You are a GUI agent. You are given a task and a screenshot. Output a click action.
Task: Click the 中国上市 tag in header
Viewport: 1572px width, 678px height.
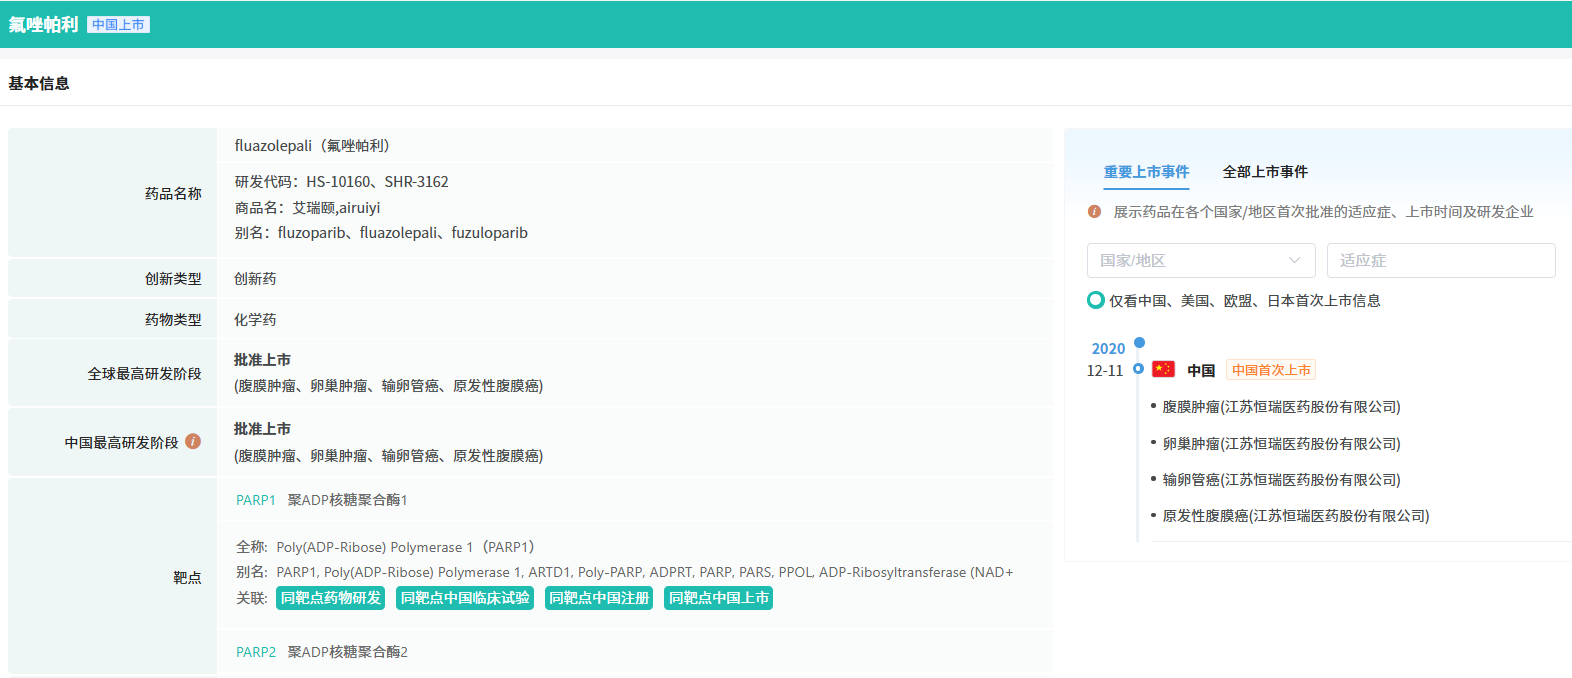tap(118, 25)
